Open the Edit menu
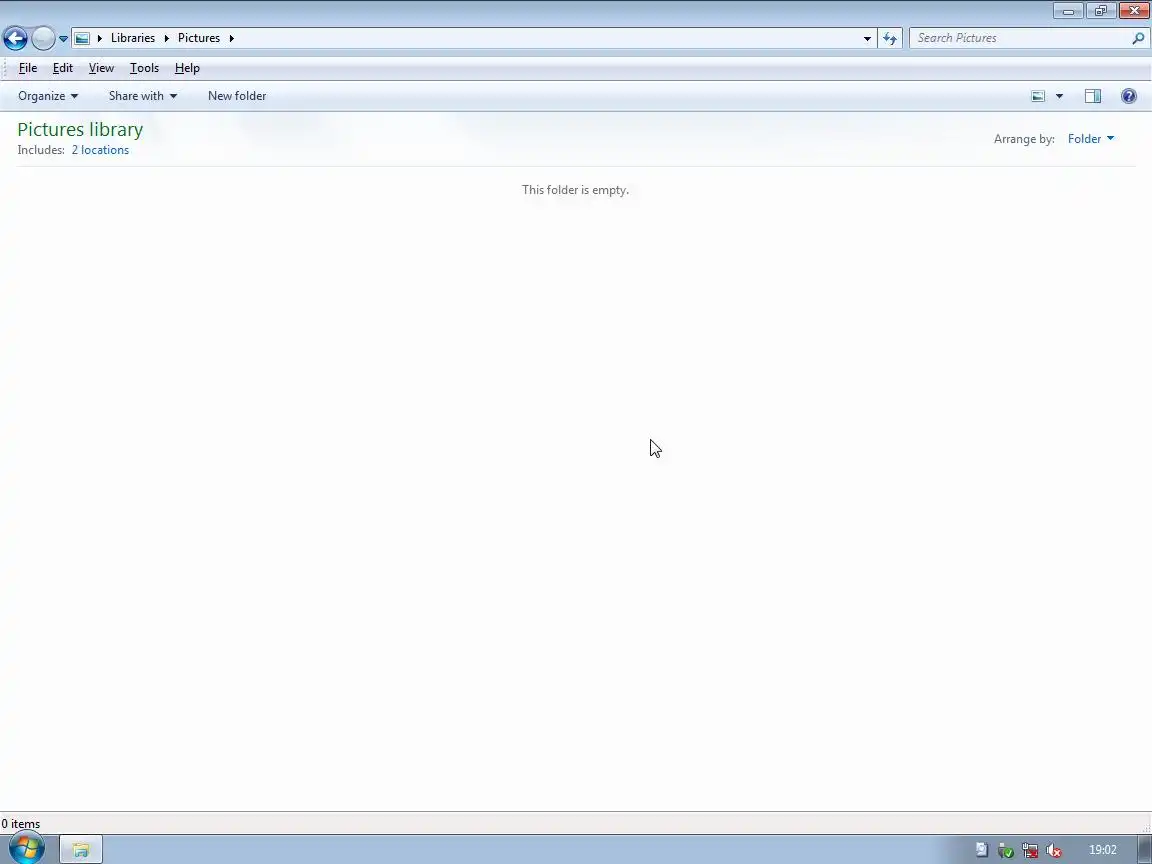This screenshot has height=864, width=1152. click(62, 68)
